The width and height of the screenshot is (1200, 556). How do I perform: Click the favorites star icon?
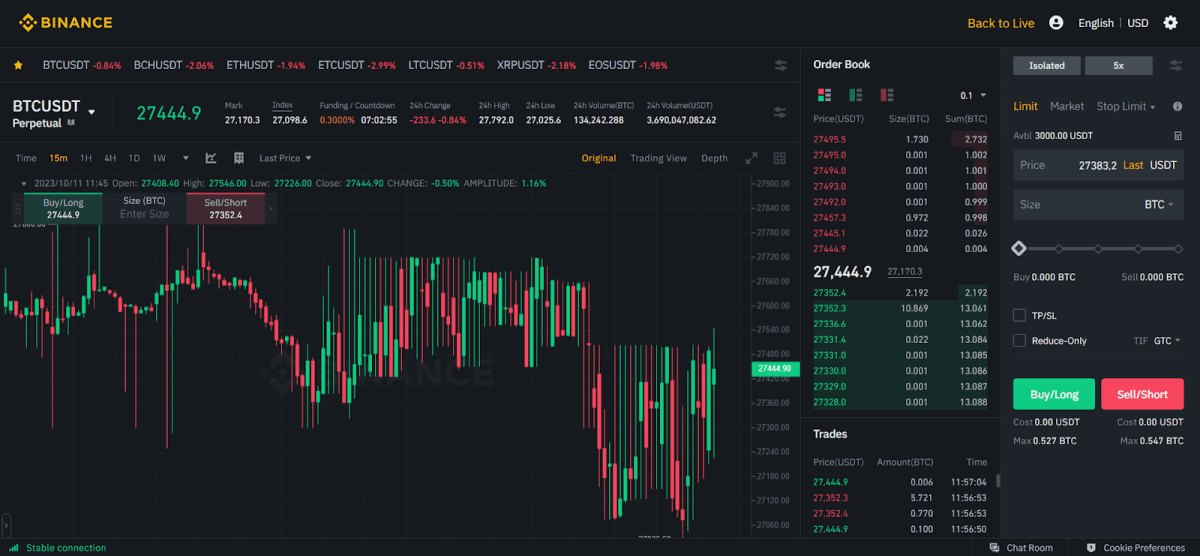pos(18,65)
